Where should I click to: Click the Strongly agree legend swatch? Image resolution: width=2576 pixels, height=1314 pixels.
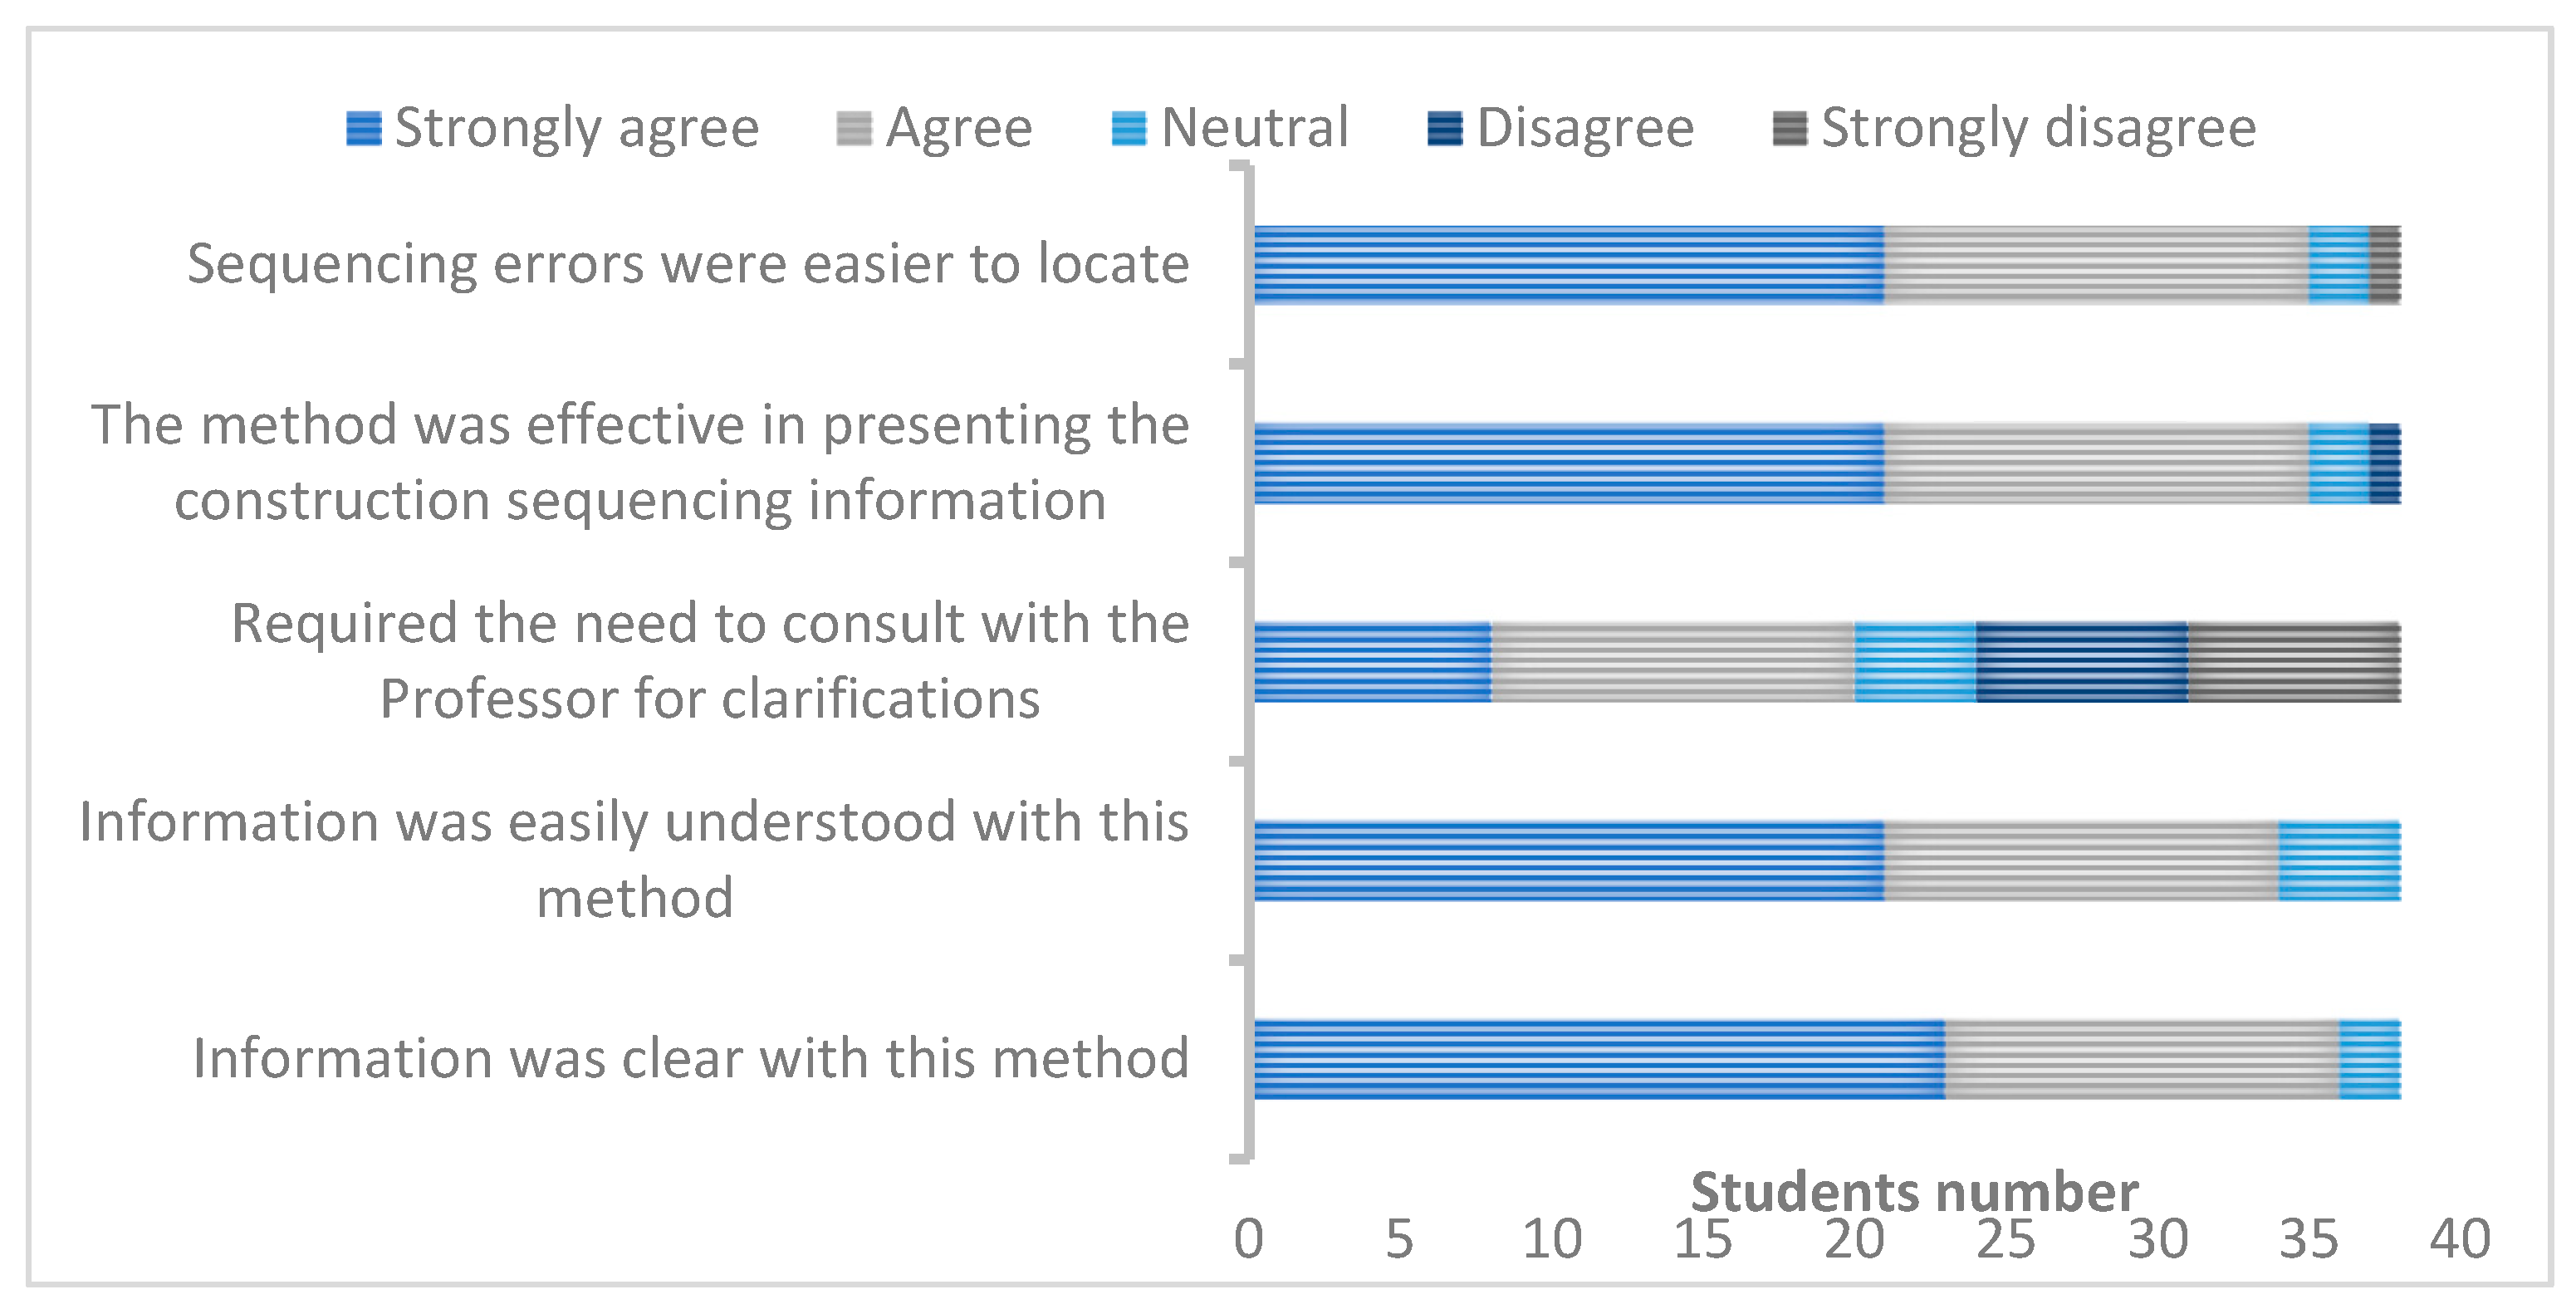coord(363,129)
